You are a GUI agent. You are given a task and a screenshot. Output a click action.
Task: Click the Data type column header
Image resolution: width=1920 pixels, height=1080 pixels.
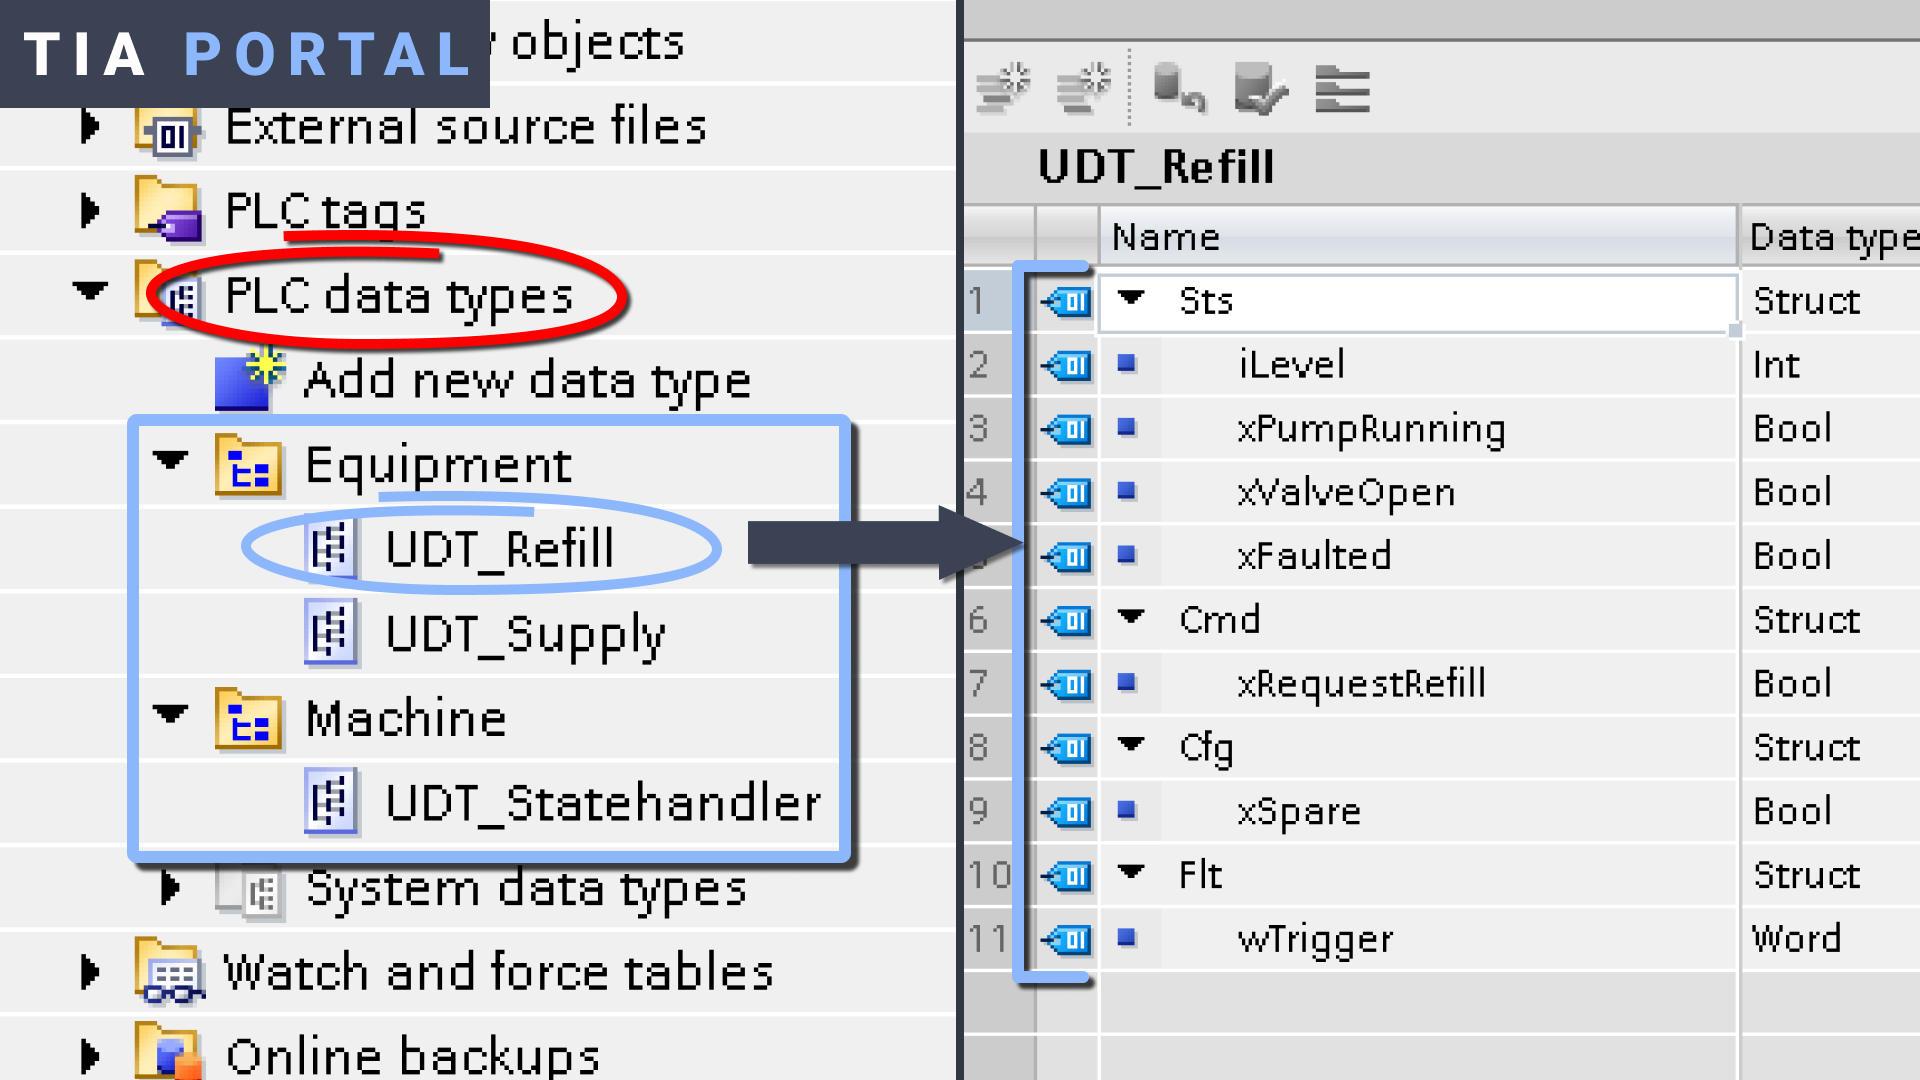click(1831, 237)
